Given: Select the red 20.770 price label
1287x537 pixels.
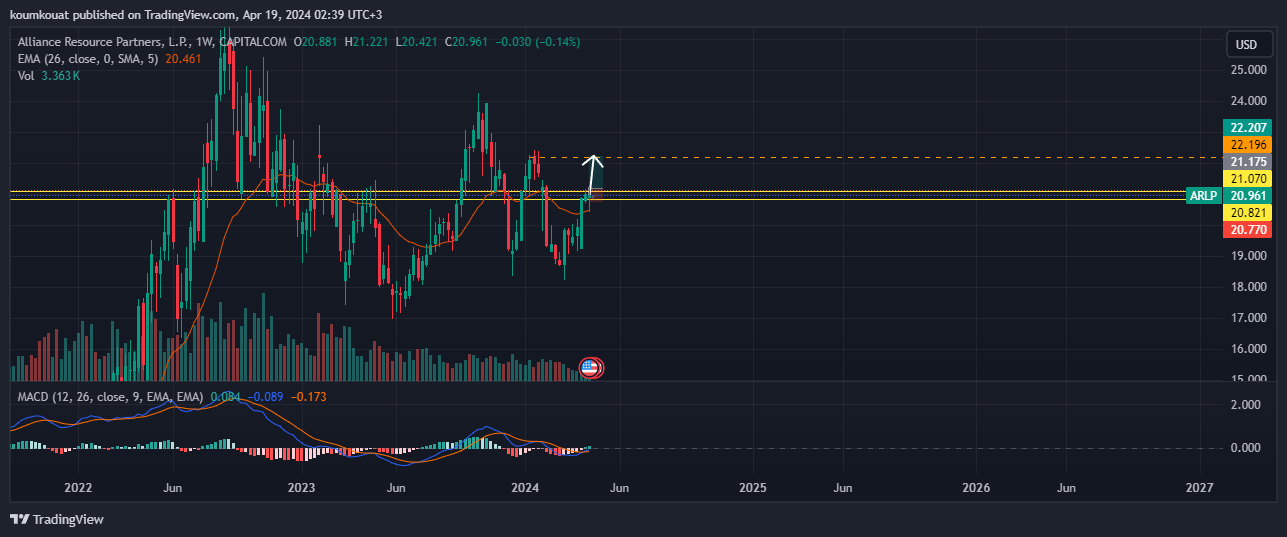Looking at the screenshot, I should [1249, 230].
